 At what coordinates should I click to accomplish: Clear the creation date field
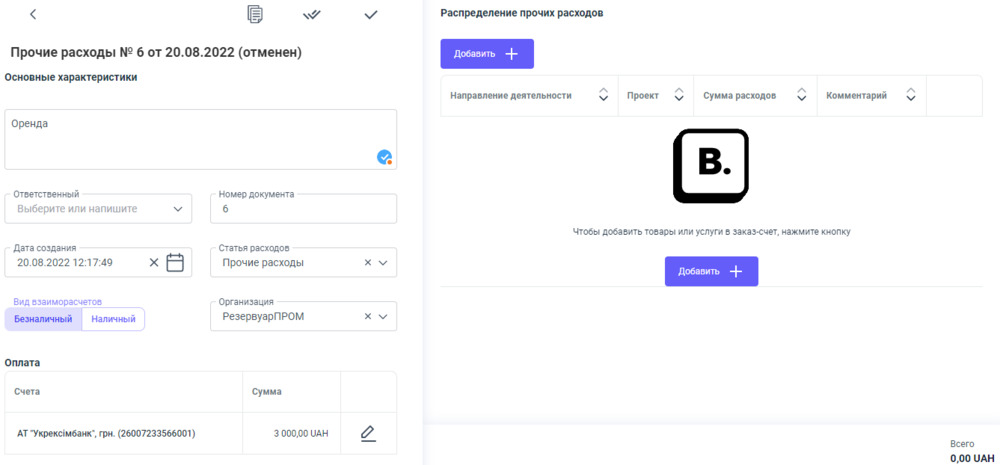(x=154, y=263)
